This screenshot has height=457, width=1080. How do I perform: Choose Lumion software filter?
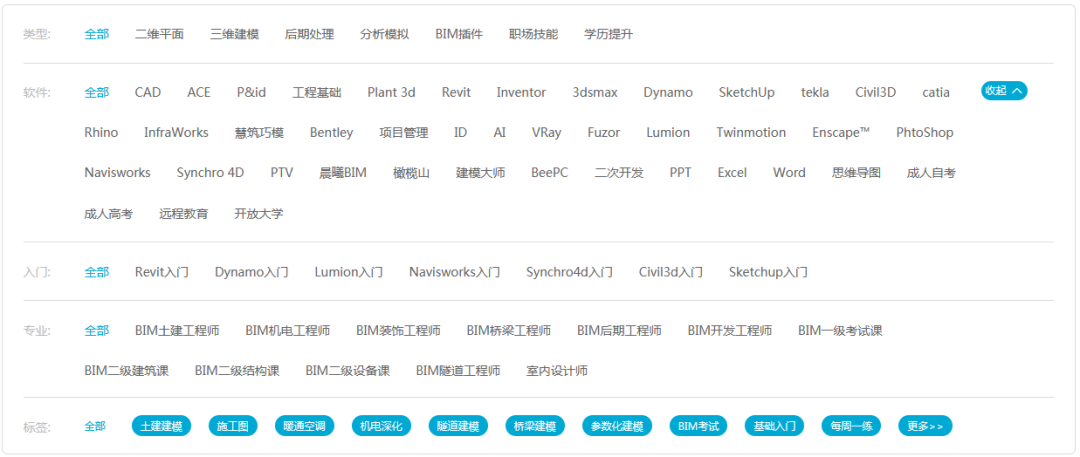pos(668,132)
